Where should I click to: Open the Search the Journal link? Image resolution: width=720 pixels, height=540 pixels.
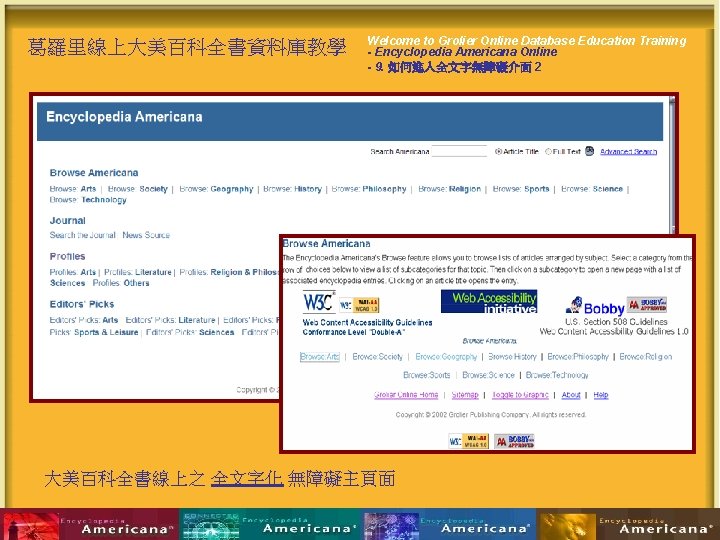[83, 235]
